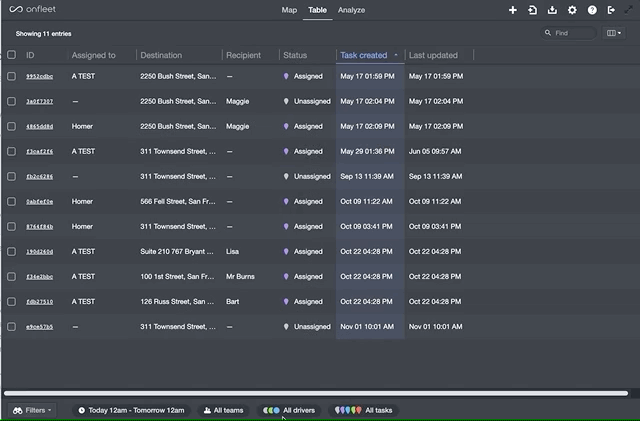640x421 pixels.
Task: Click the horizontal scrollbar under the table
Action: click(316, 393)
